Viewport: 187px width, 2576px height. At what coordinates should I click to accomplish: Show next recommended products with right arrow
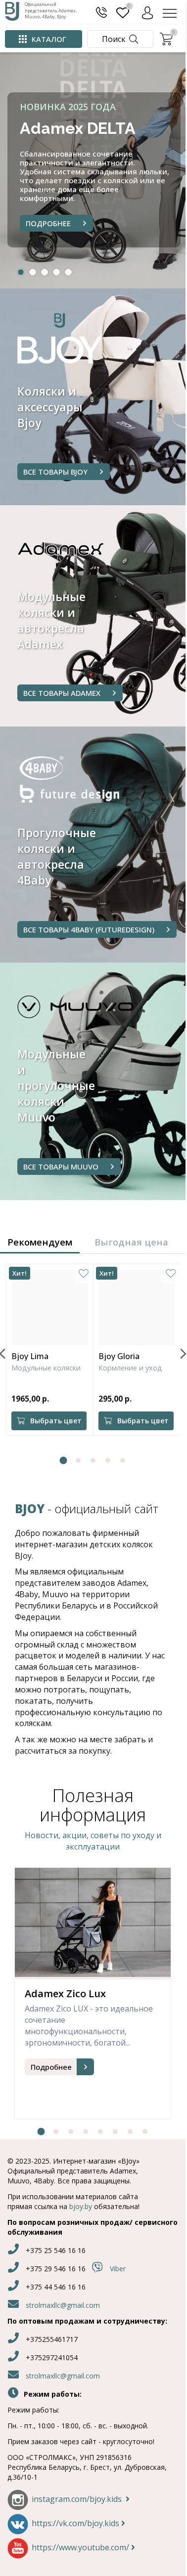[182, 1354]
